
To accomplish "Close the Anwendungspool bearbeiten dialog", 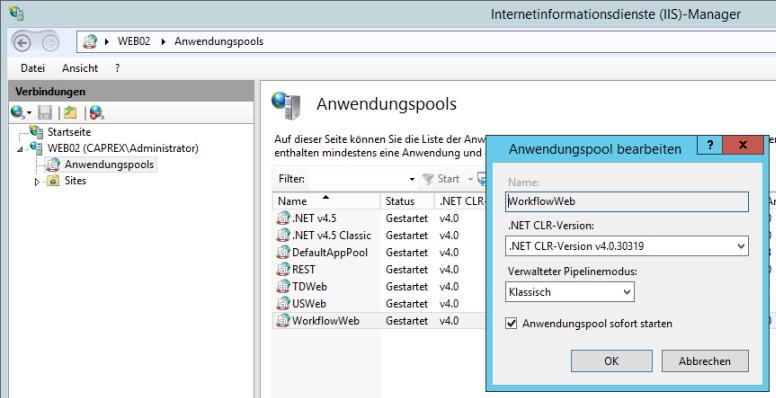I will point(742,145).
